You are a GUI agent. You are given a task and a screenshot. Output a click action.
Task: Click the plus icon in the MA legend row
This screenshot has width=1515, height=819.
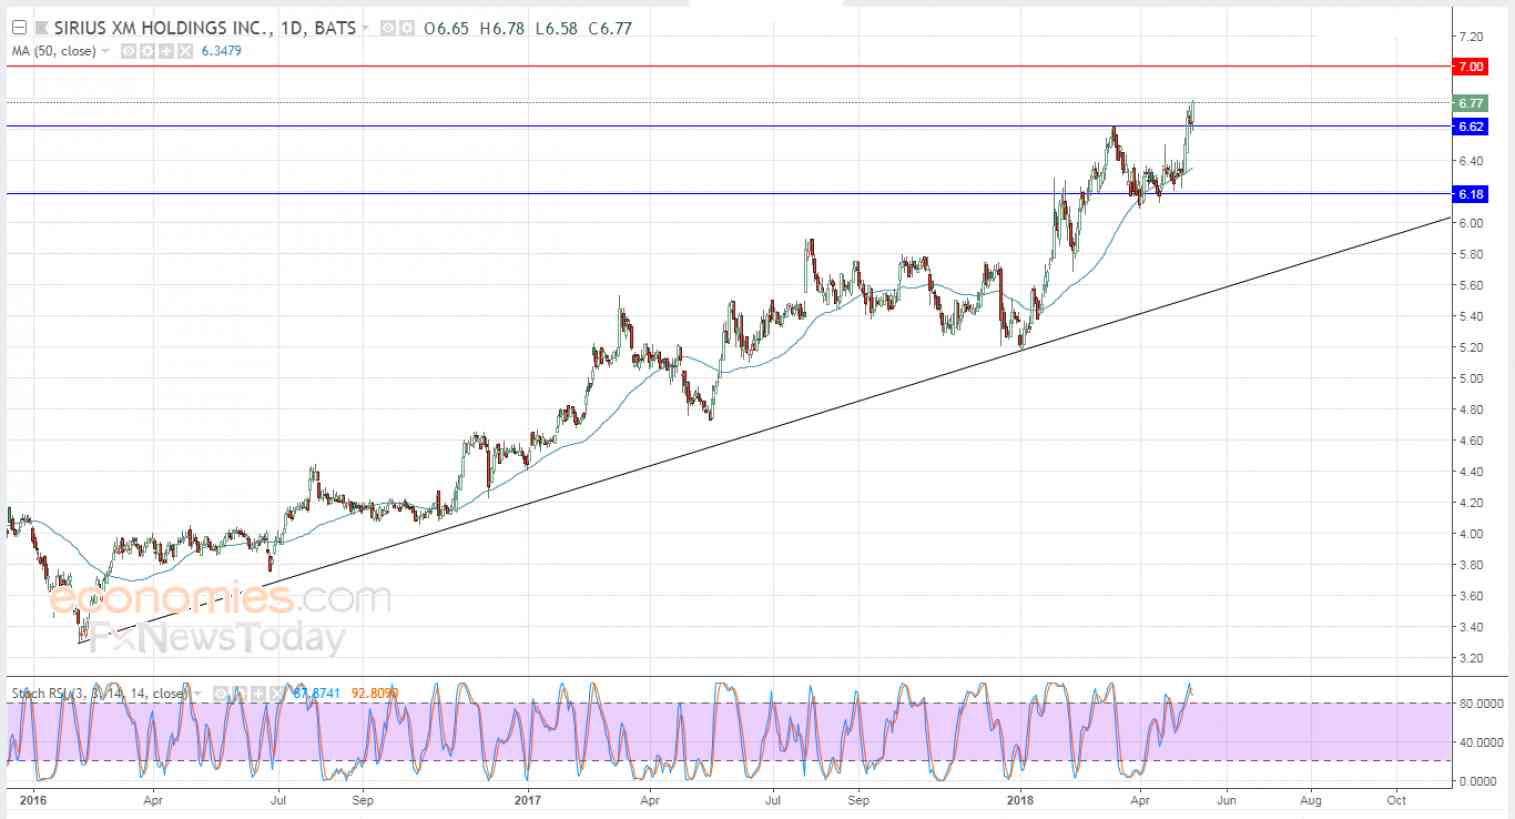166,51
